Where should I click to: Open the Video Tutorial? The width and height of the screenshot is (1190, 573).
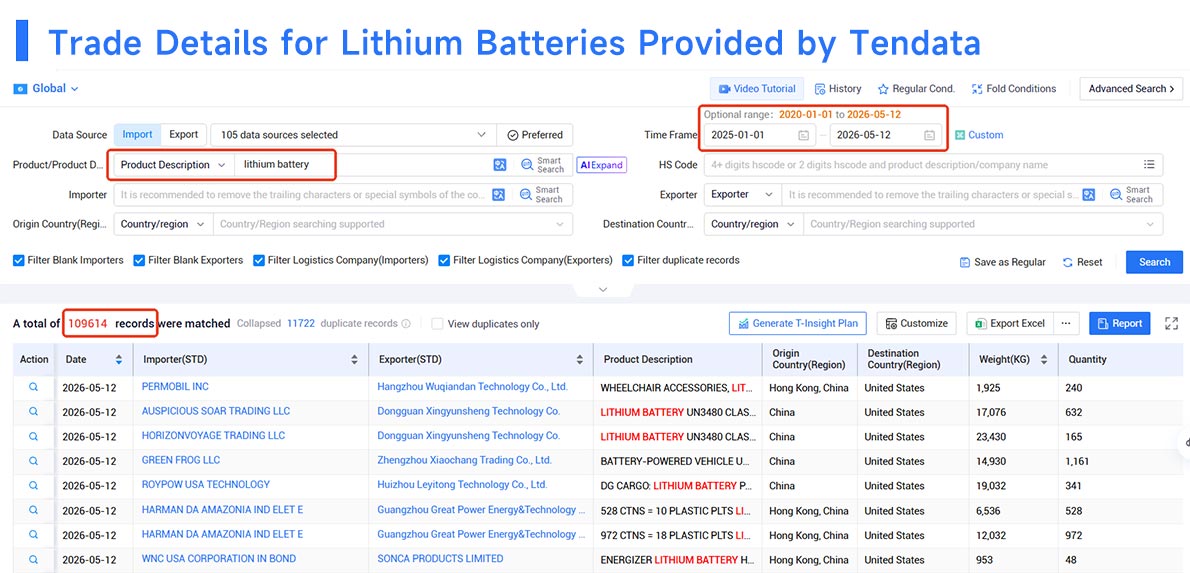coord(757,89)
